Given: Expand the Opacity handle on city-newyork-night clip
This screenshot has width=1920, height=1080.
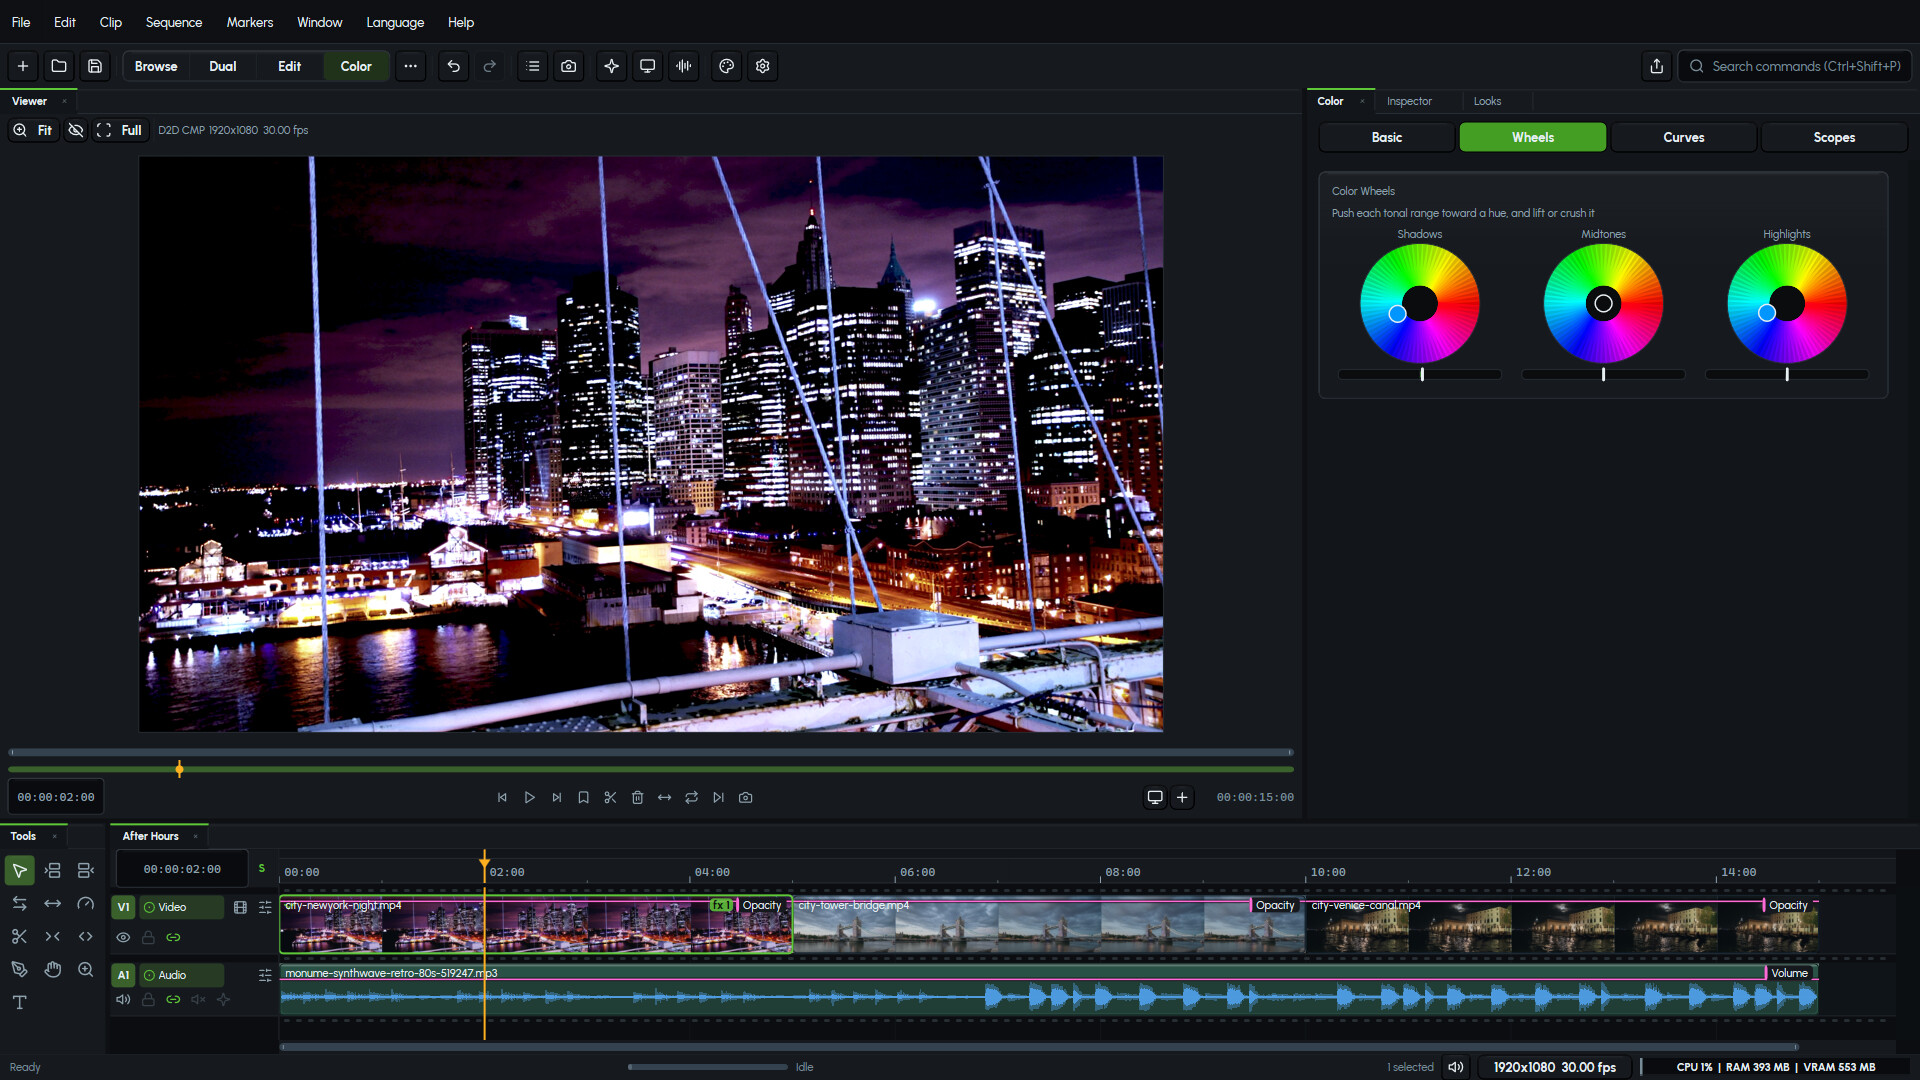Looking at the screenshot, I should tap(762, 906).
